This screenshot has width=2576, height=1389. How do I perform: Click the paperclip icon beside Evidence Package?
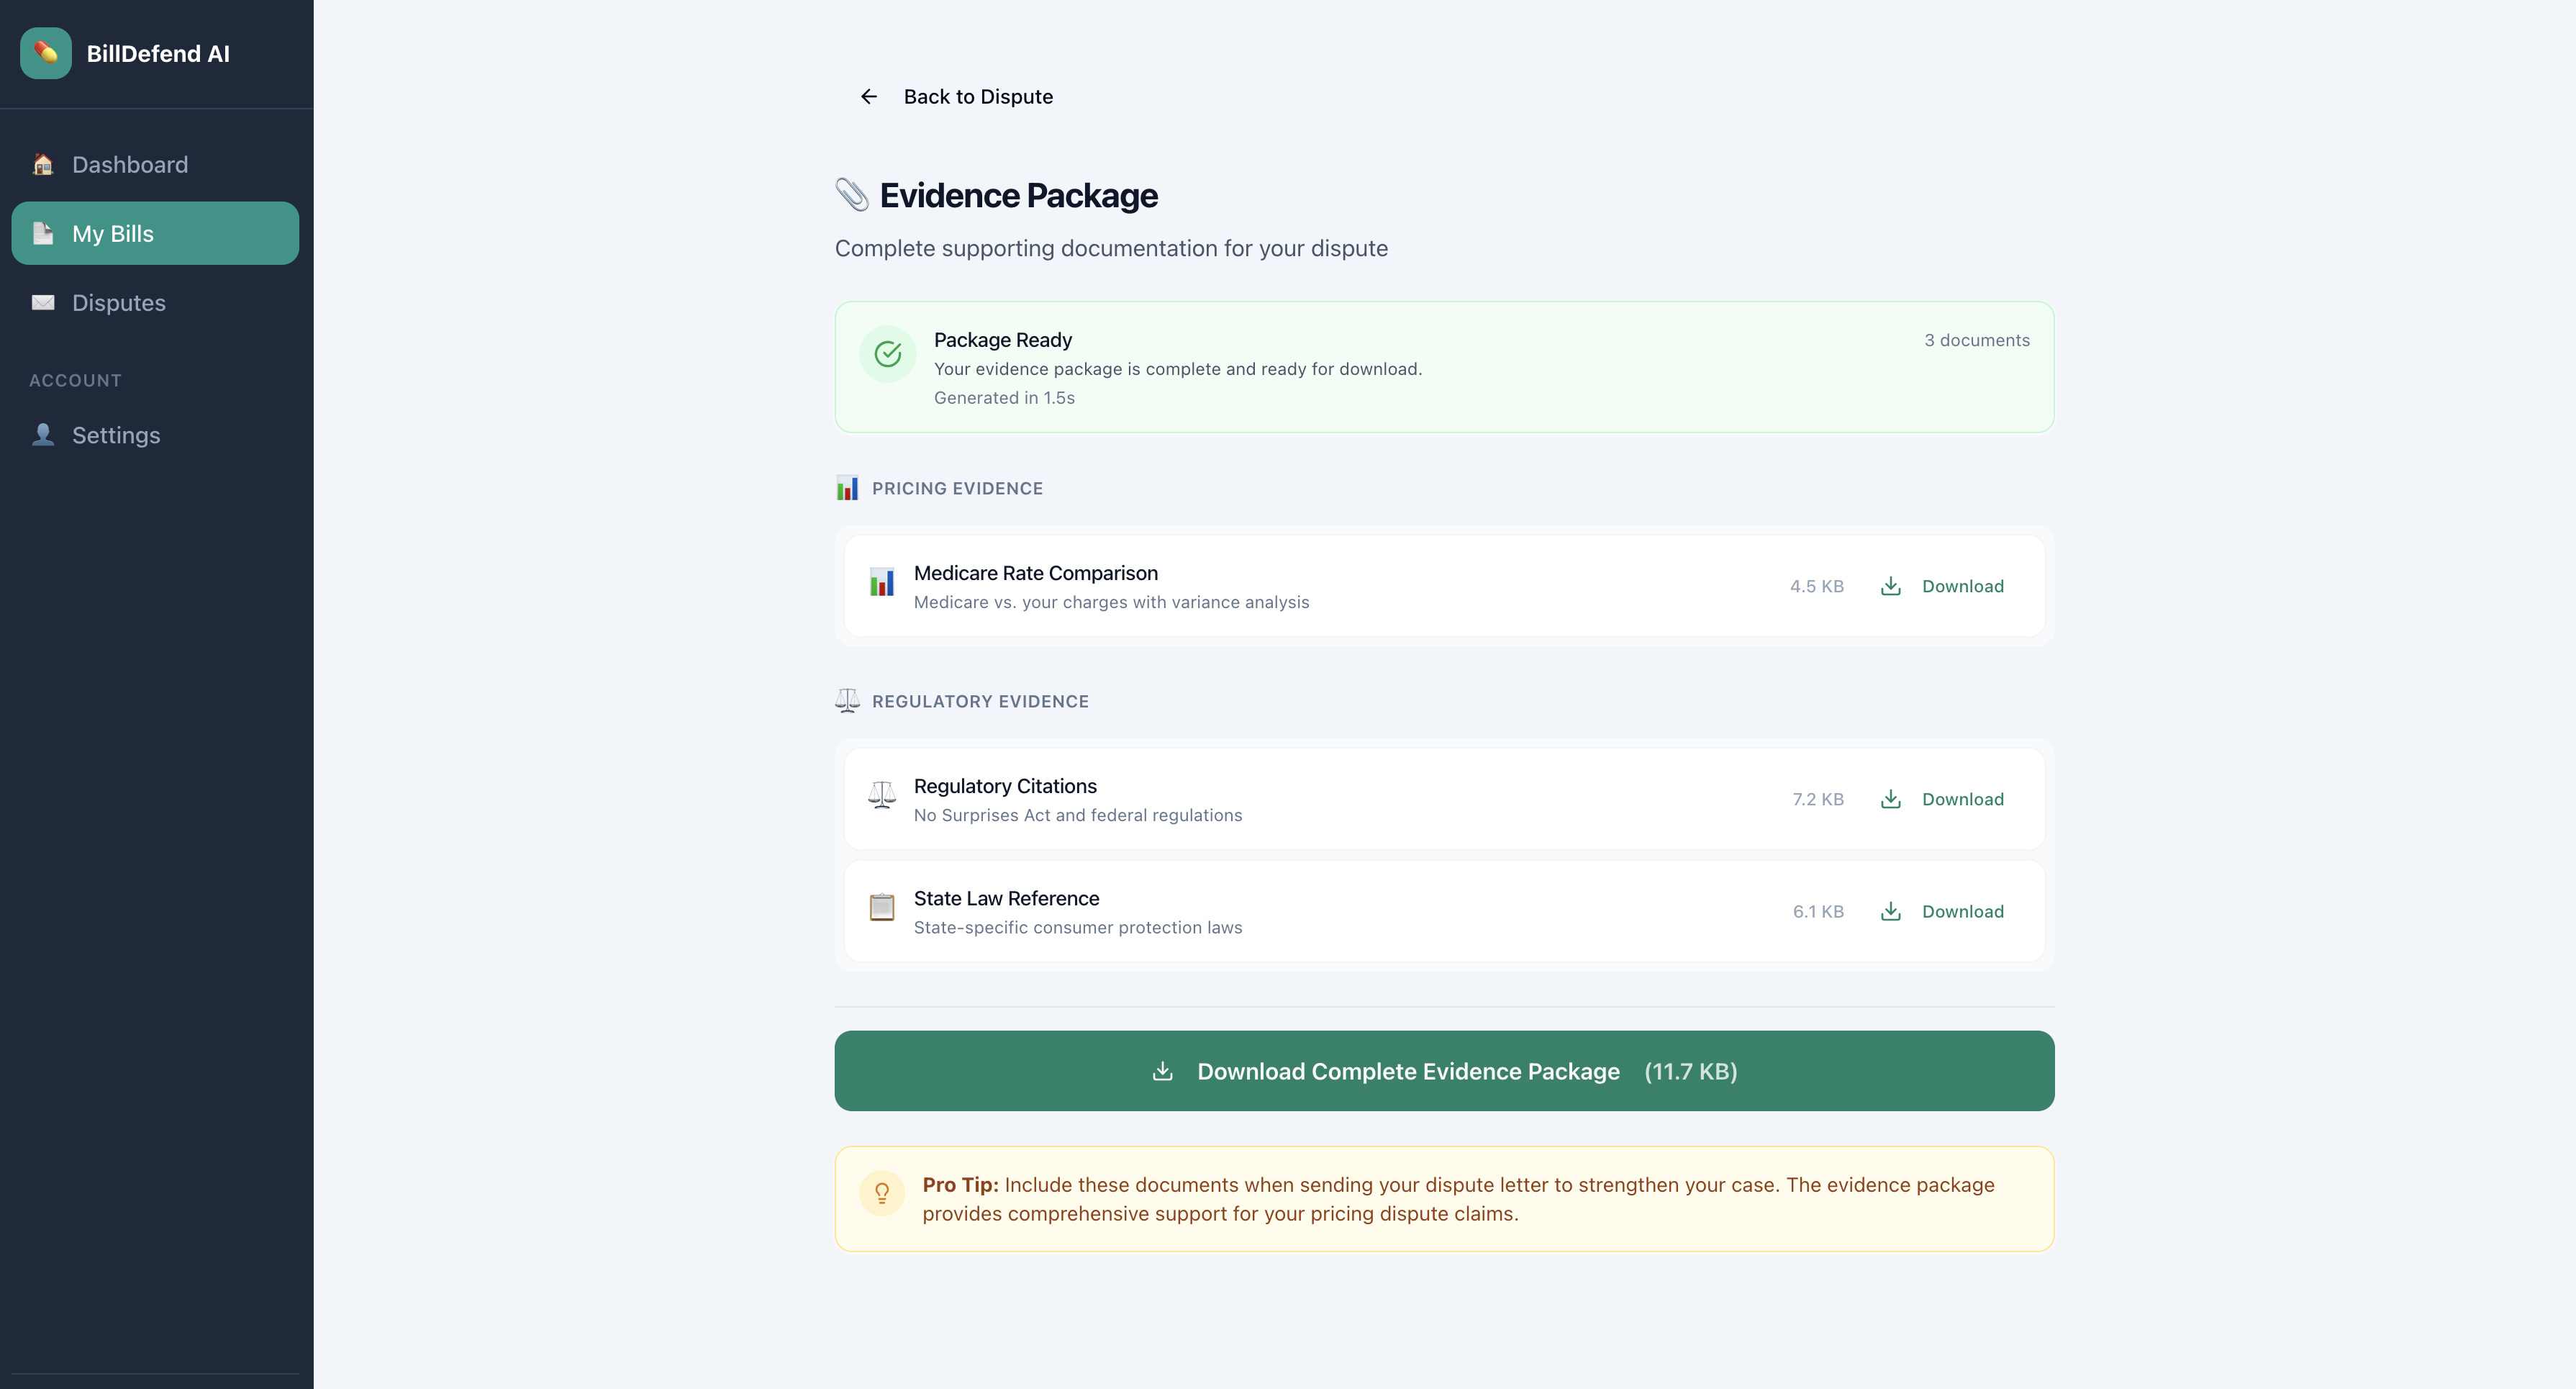[851, 195]
